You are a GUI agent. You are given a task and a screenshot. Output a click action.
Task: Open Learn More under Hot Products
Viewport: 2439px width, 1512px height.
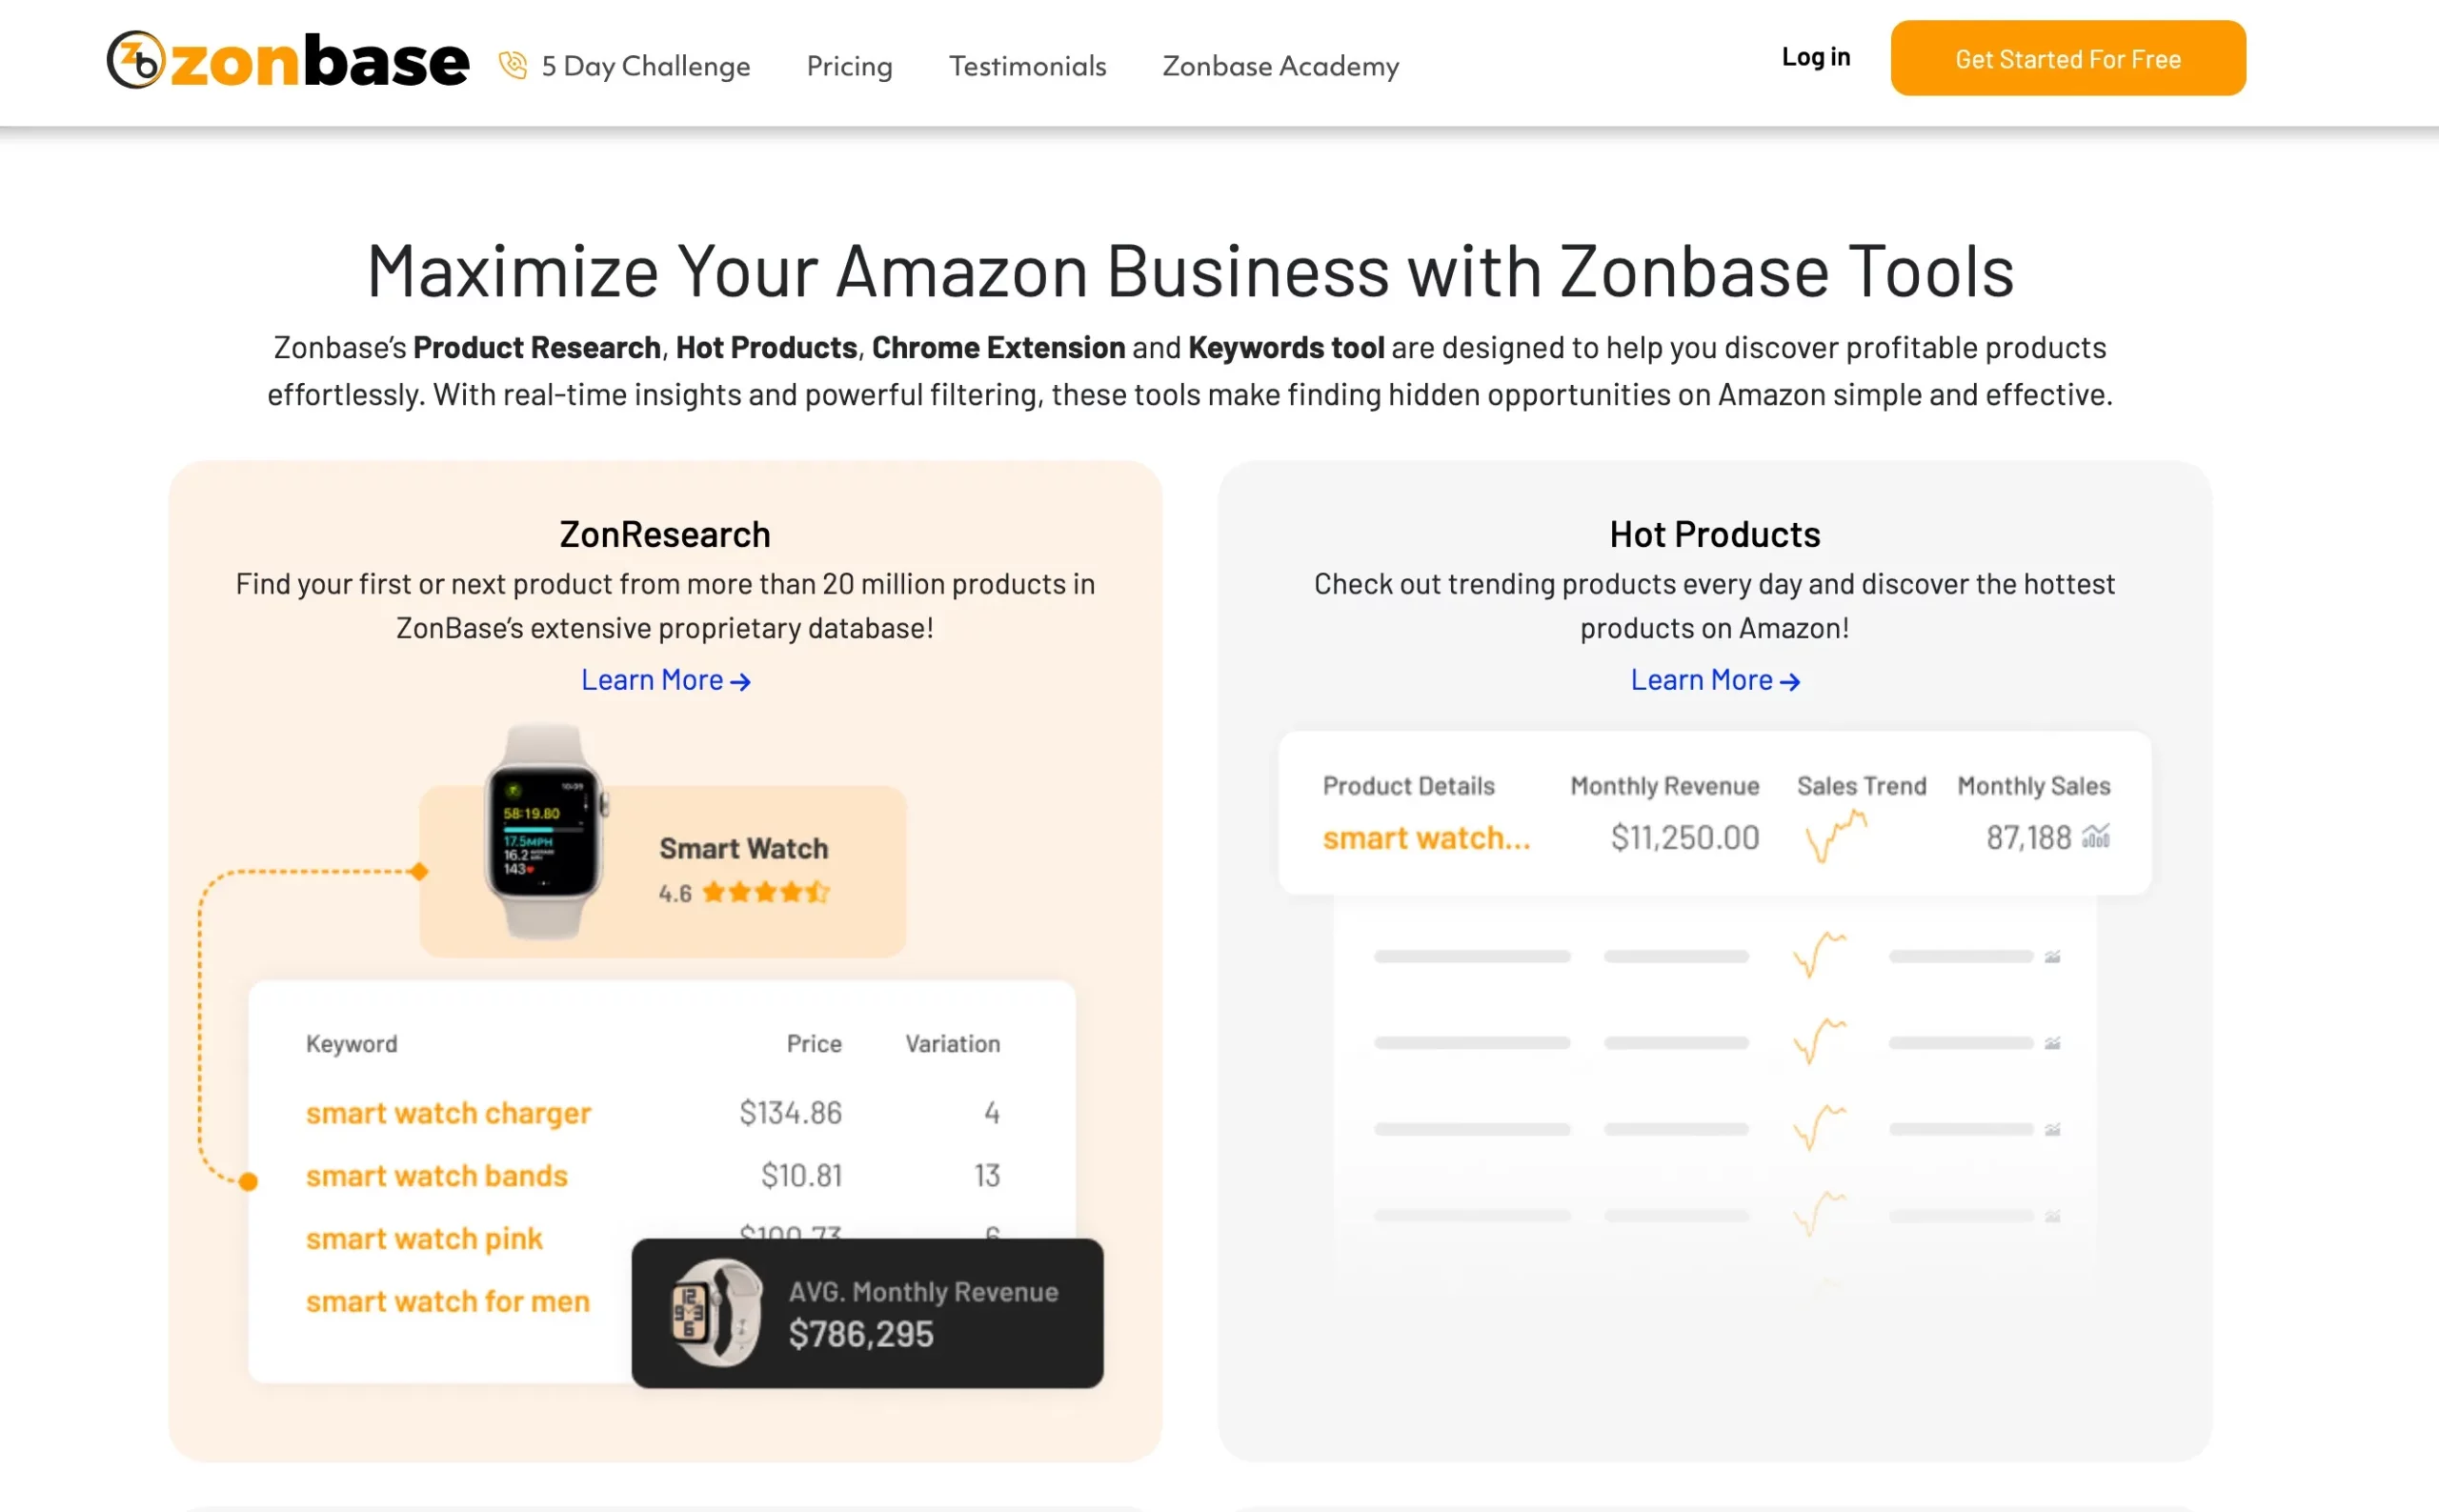(1702, 679)
